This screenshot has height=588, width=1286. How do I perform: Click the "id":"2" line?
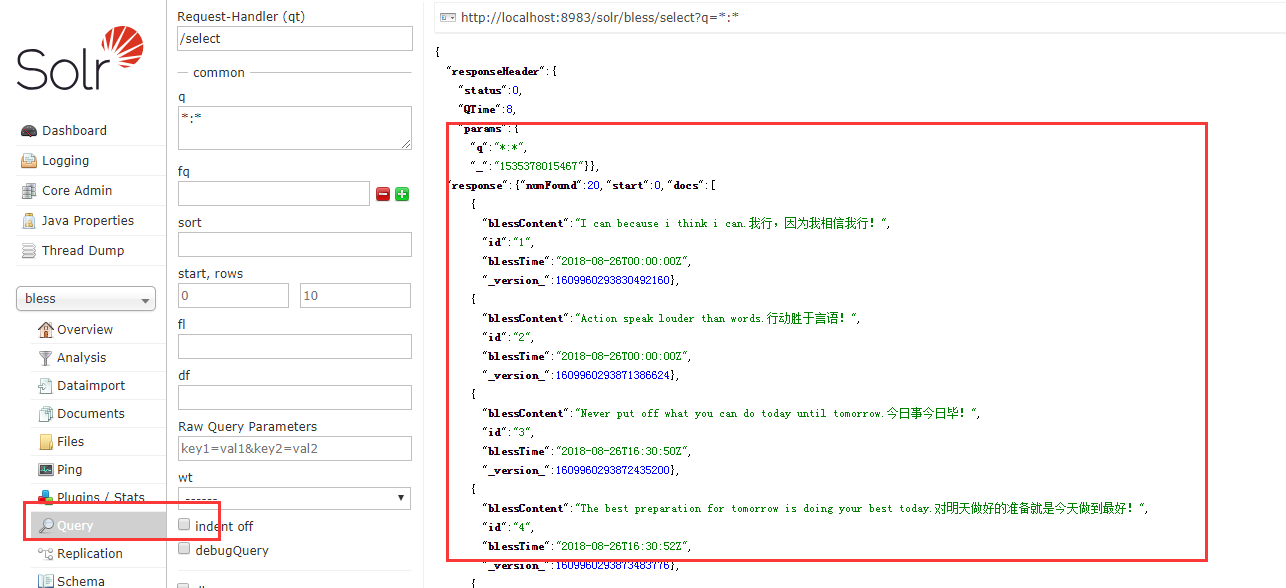[x=508, y=338]
